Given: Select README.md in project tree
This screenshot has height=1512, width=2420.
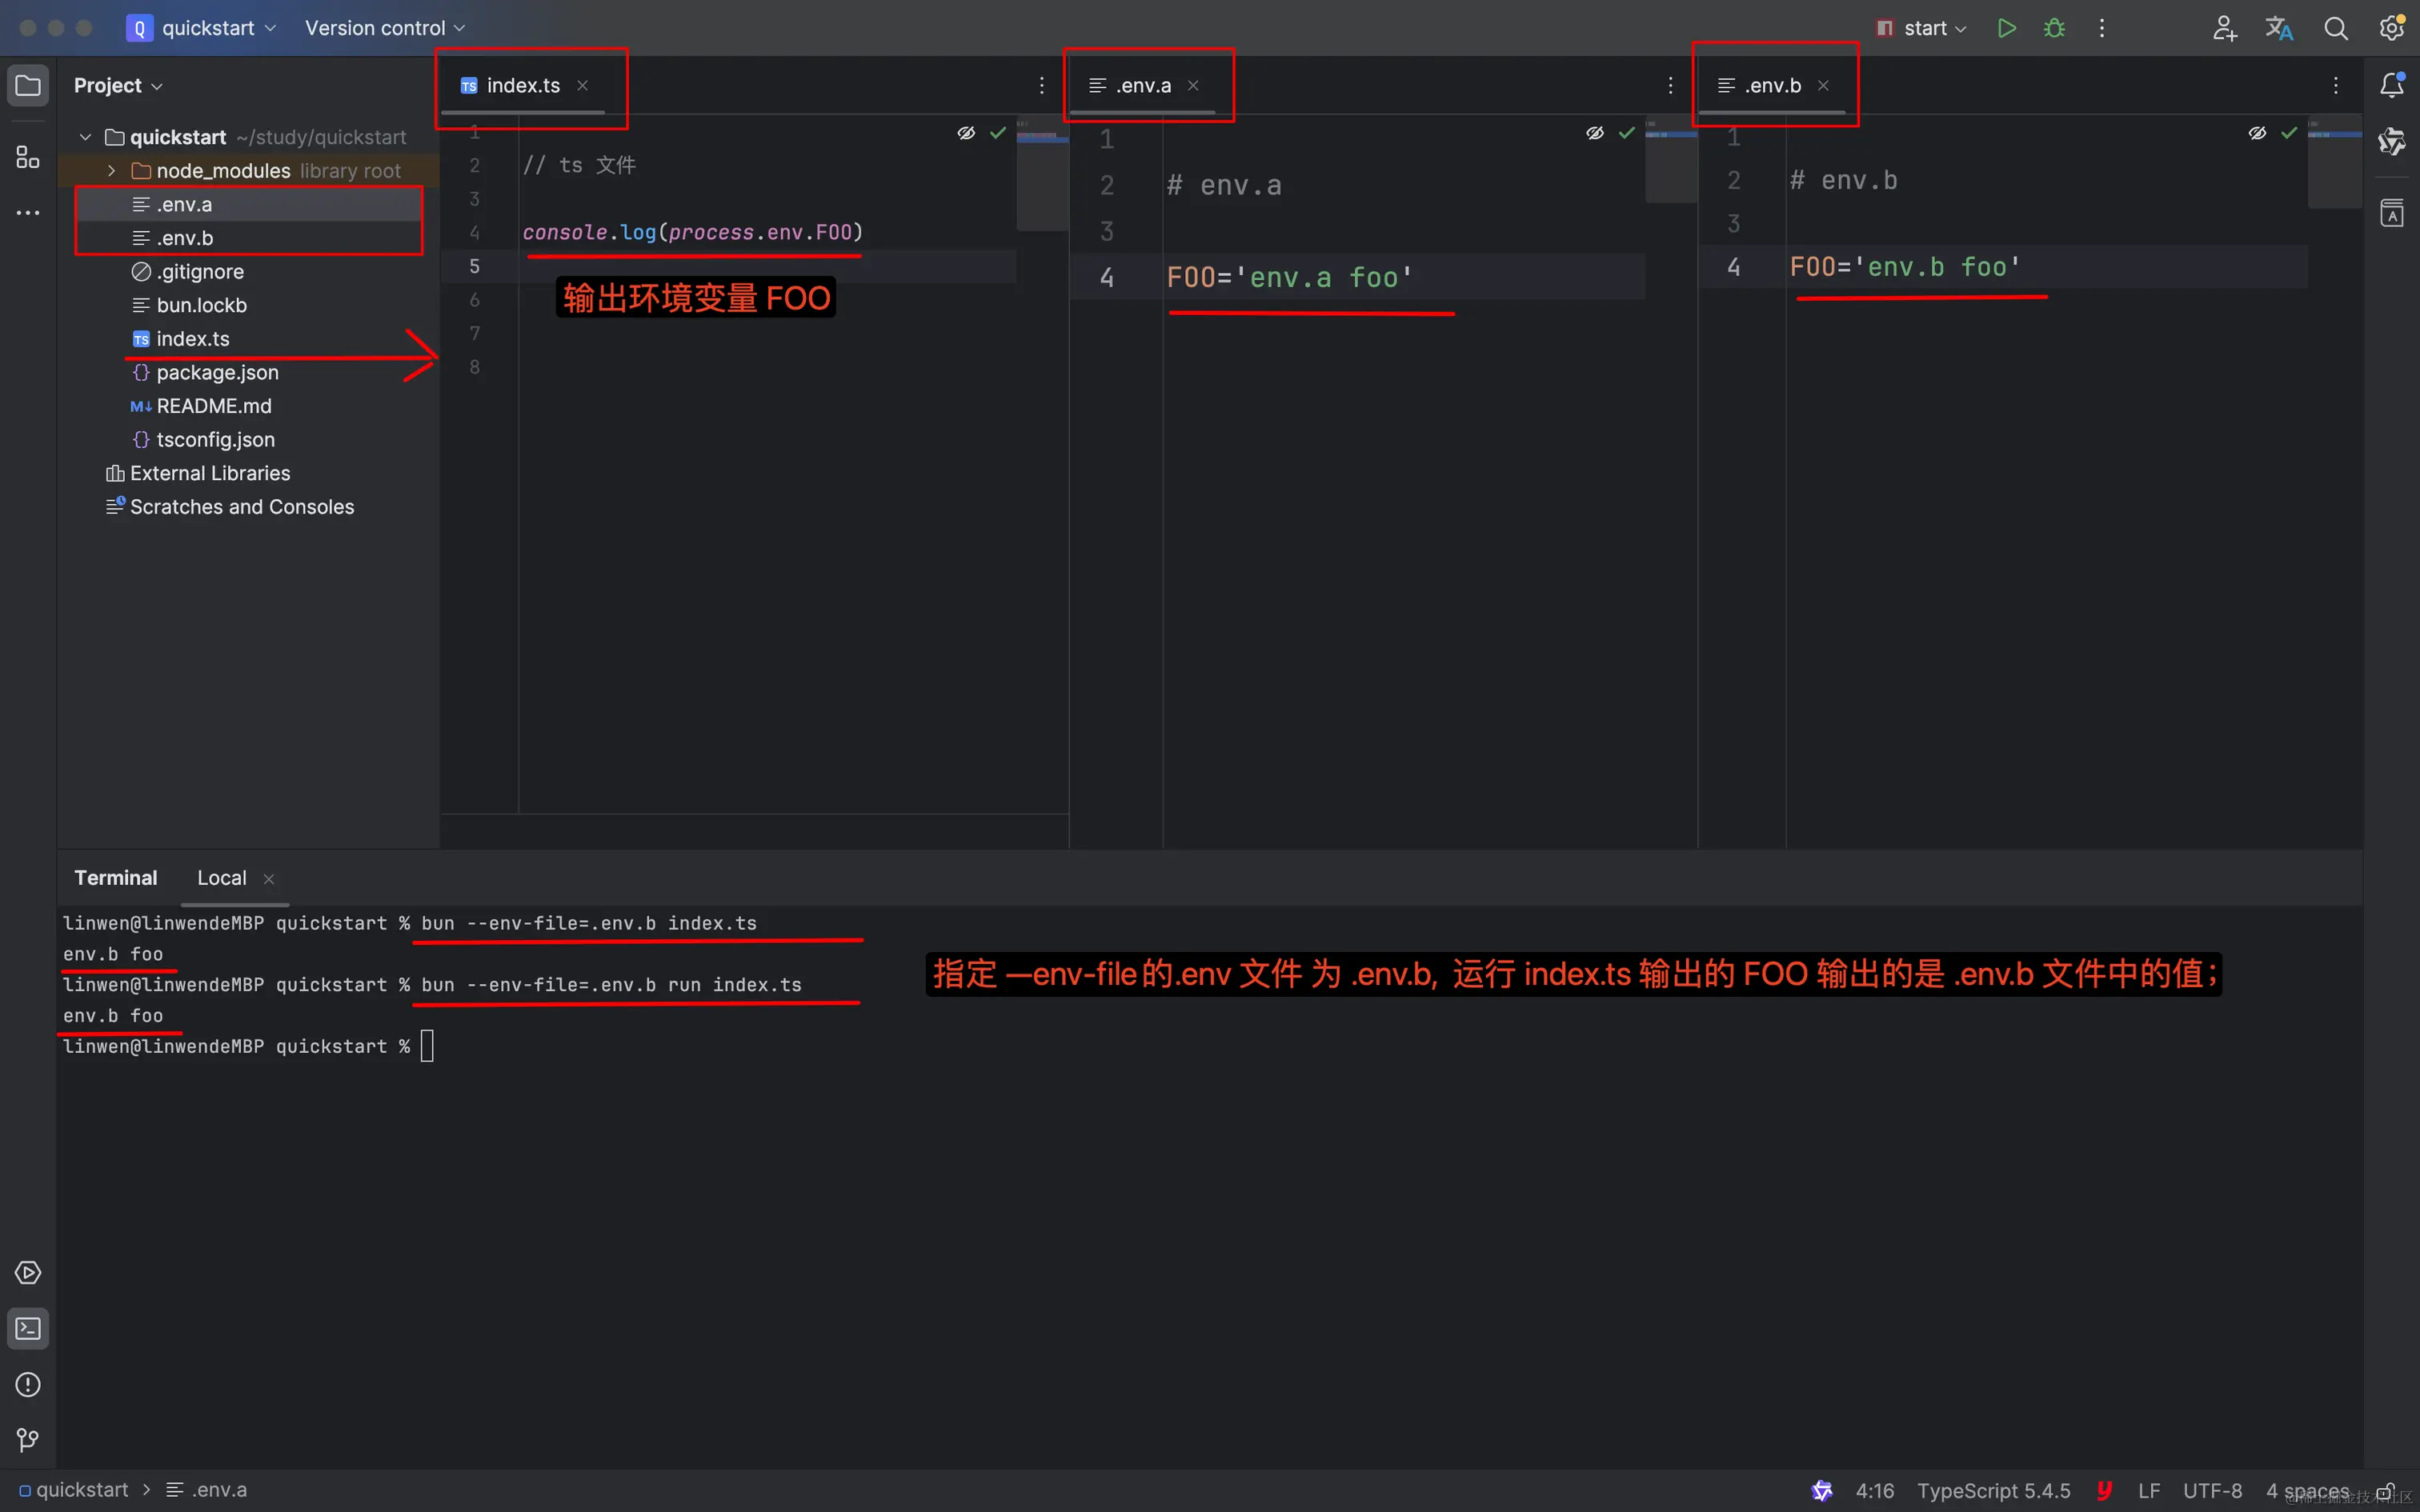Looking at the screenshot, I should 249,406.
